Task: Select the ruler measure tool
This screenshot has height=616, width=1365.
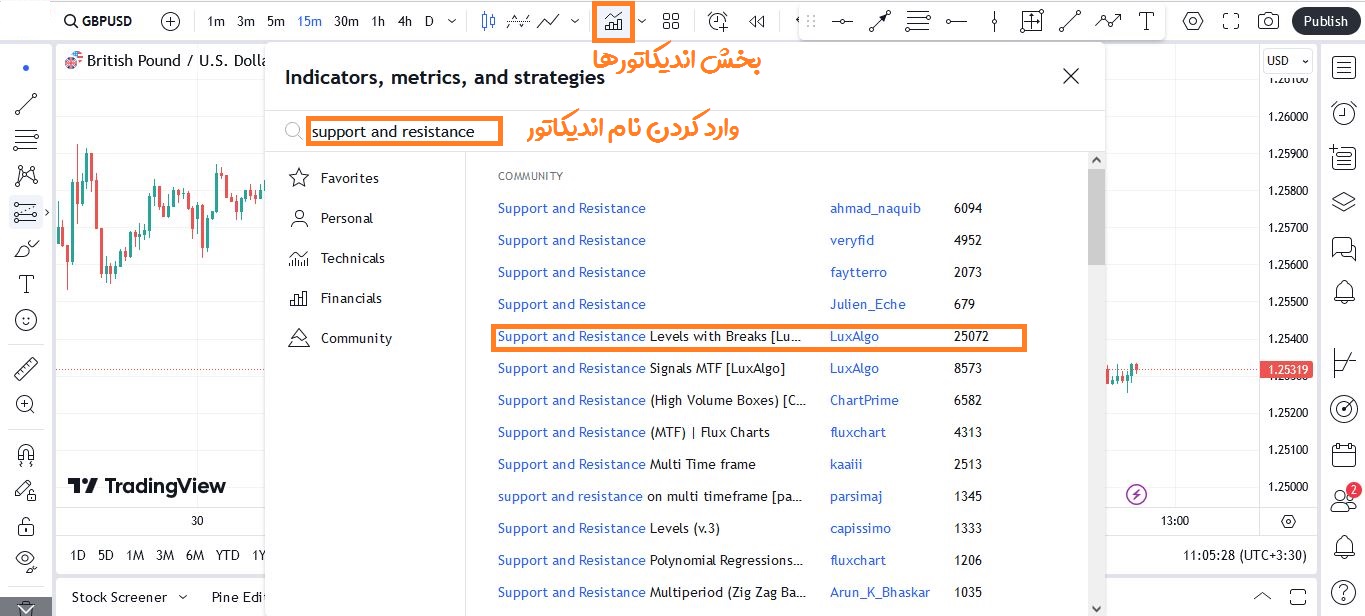Action: click(x=26, y=369)
